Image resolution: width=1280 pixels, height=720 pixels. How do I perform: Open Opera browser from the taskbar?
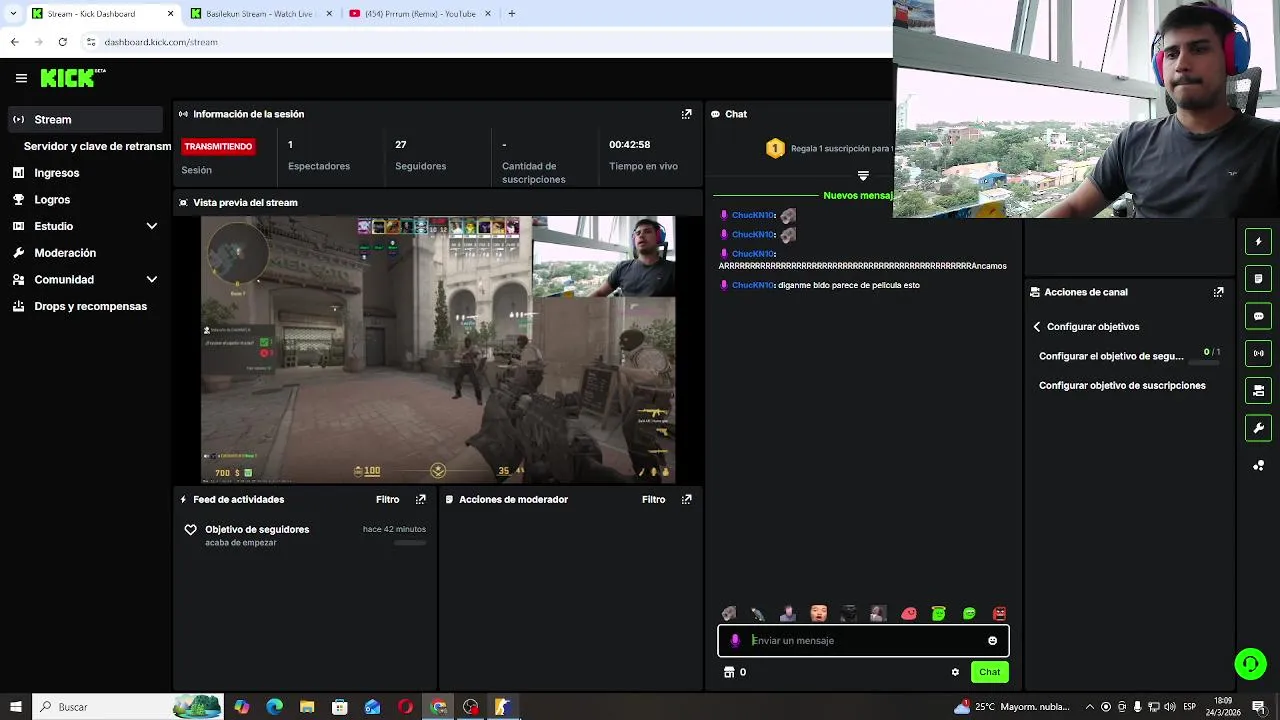(405, 707)
